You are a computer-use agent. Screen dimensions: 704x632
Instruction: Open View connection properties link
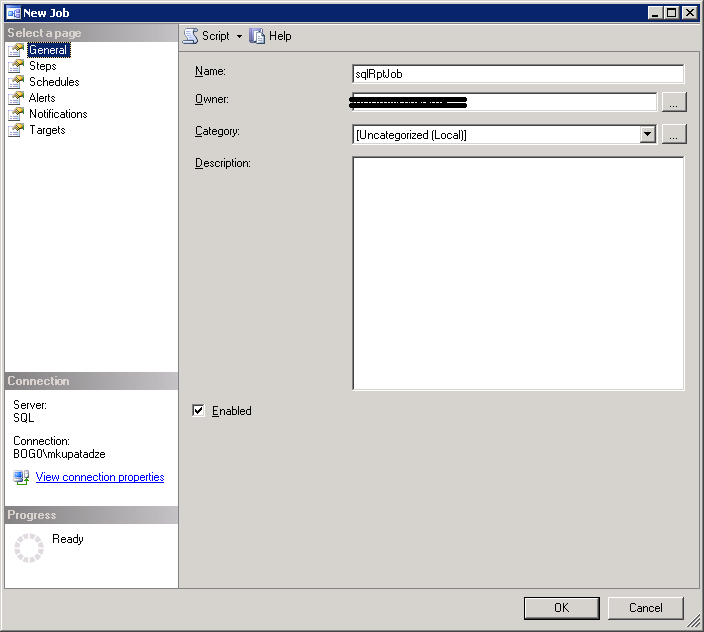click(x=100, y=478)
